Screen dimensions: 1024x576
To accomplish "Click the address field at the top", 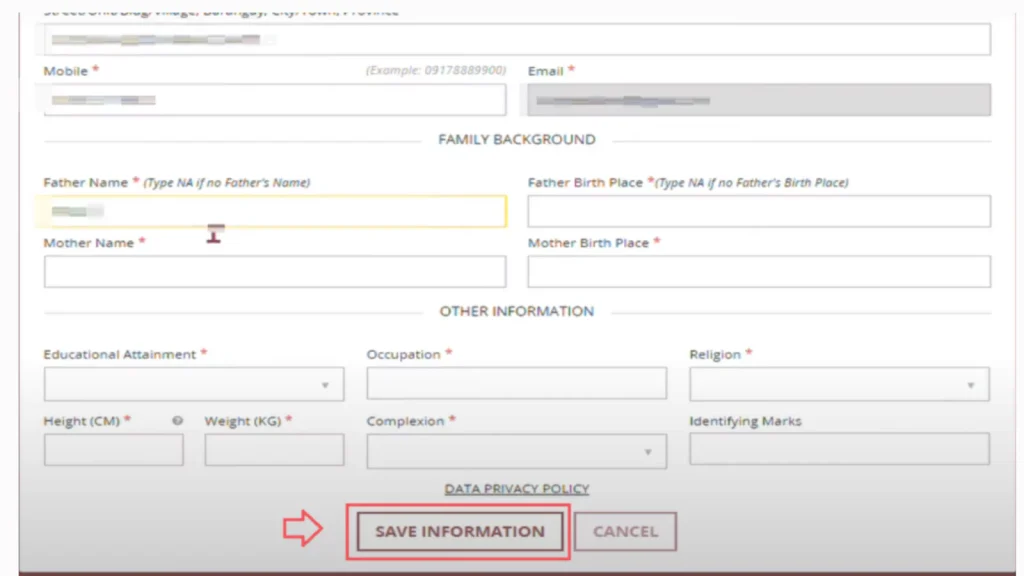I will pyautogui.click(x=516, y=38).
